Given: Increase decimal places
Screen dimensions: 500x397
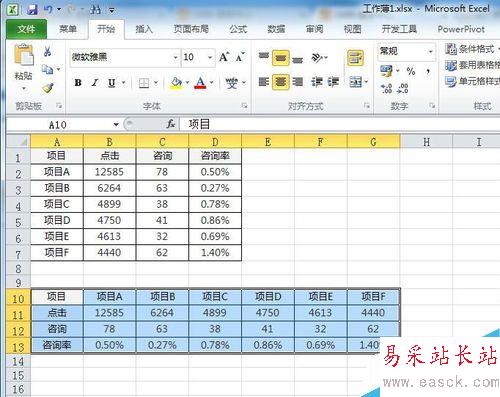Looking at the screenshot, I should (x=386, y=88).
